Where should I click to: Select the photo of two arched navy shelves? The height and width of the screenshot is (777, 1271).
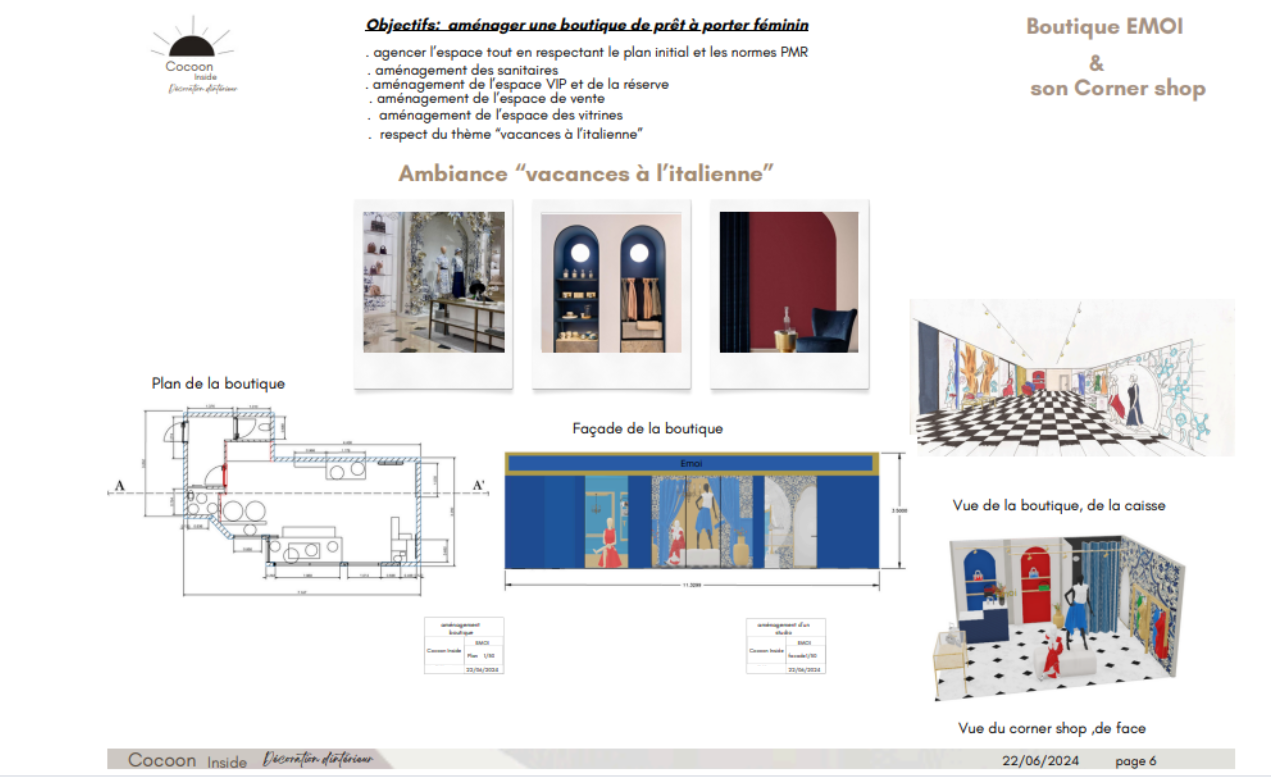pyautogui.click(x=611, y=282)
